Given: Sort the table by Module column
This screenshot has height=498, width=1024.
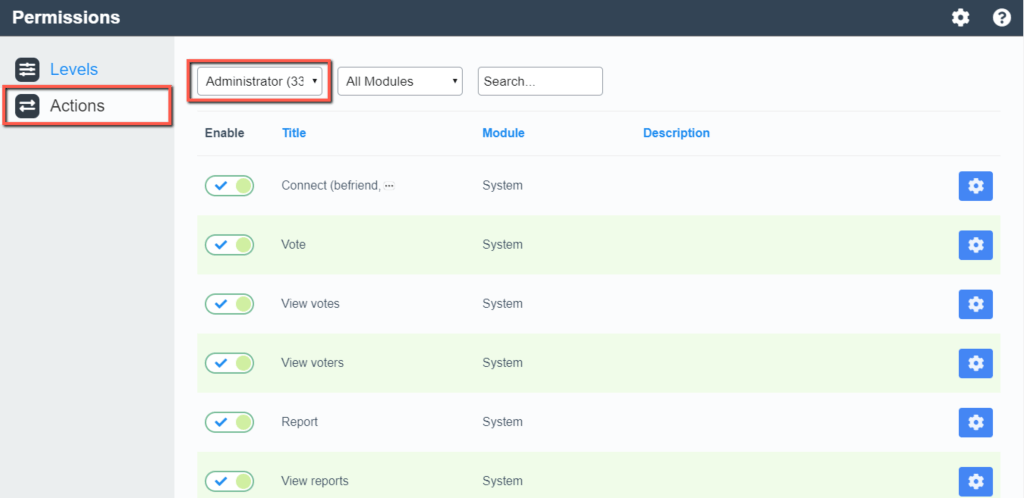Looking at the screenshot, I should [504, 133].
